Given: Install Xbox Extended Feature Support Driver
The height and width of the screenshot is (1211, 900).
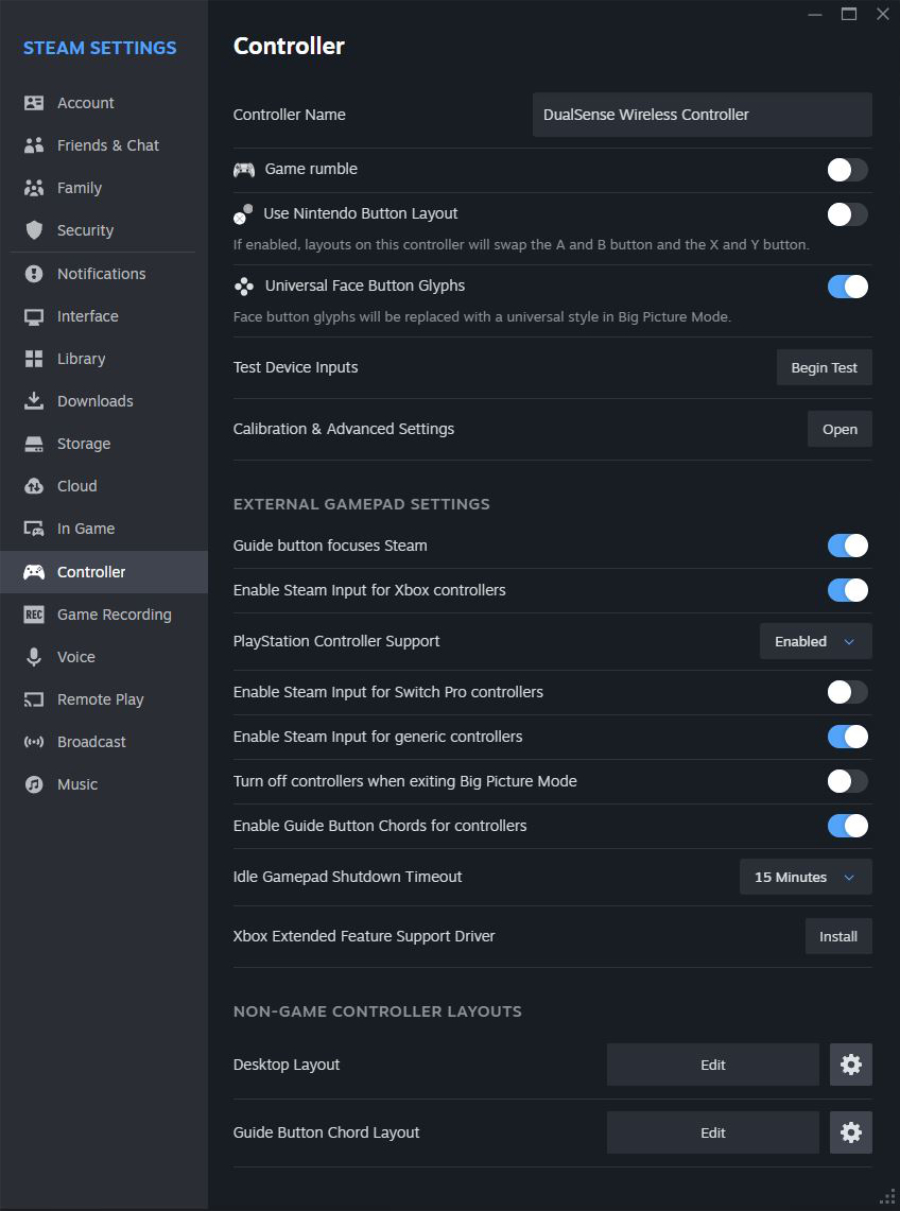Looking at the screenshot, I should pyautogui.click(x=838, y=937).
